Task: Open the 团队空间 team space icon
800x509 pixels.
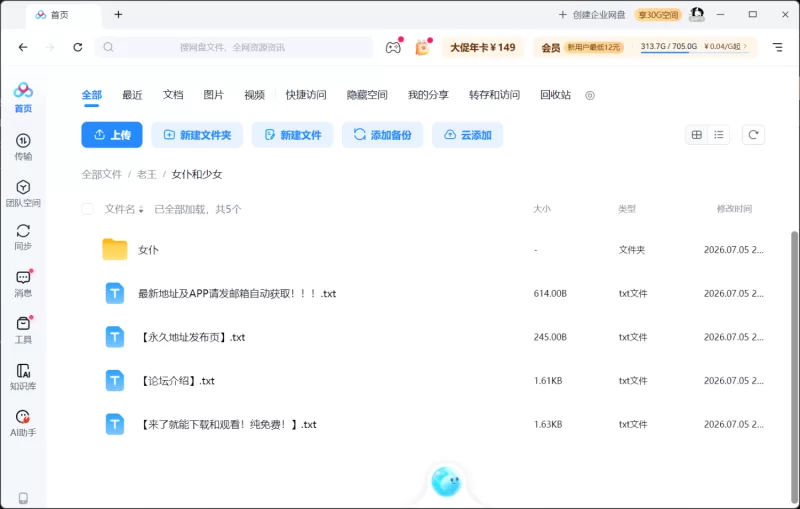Action: 23,193
